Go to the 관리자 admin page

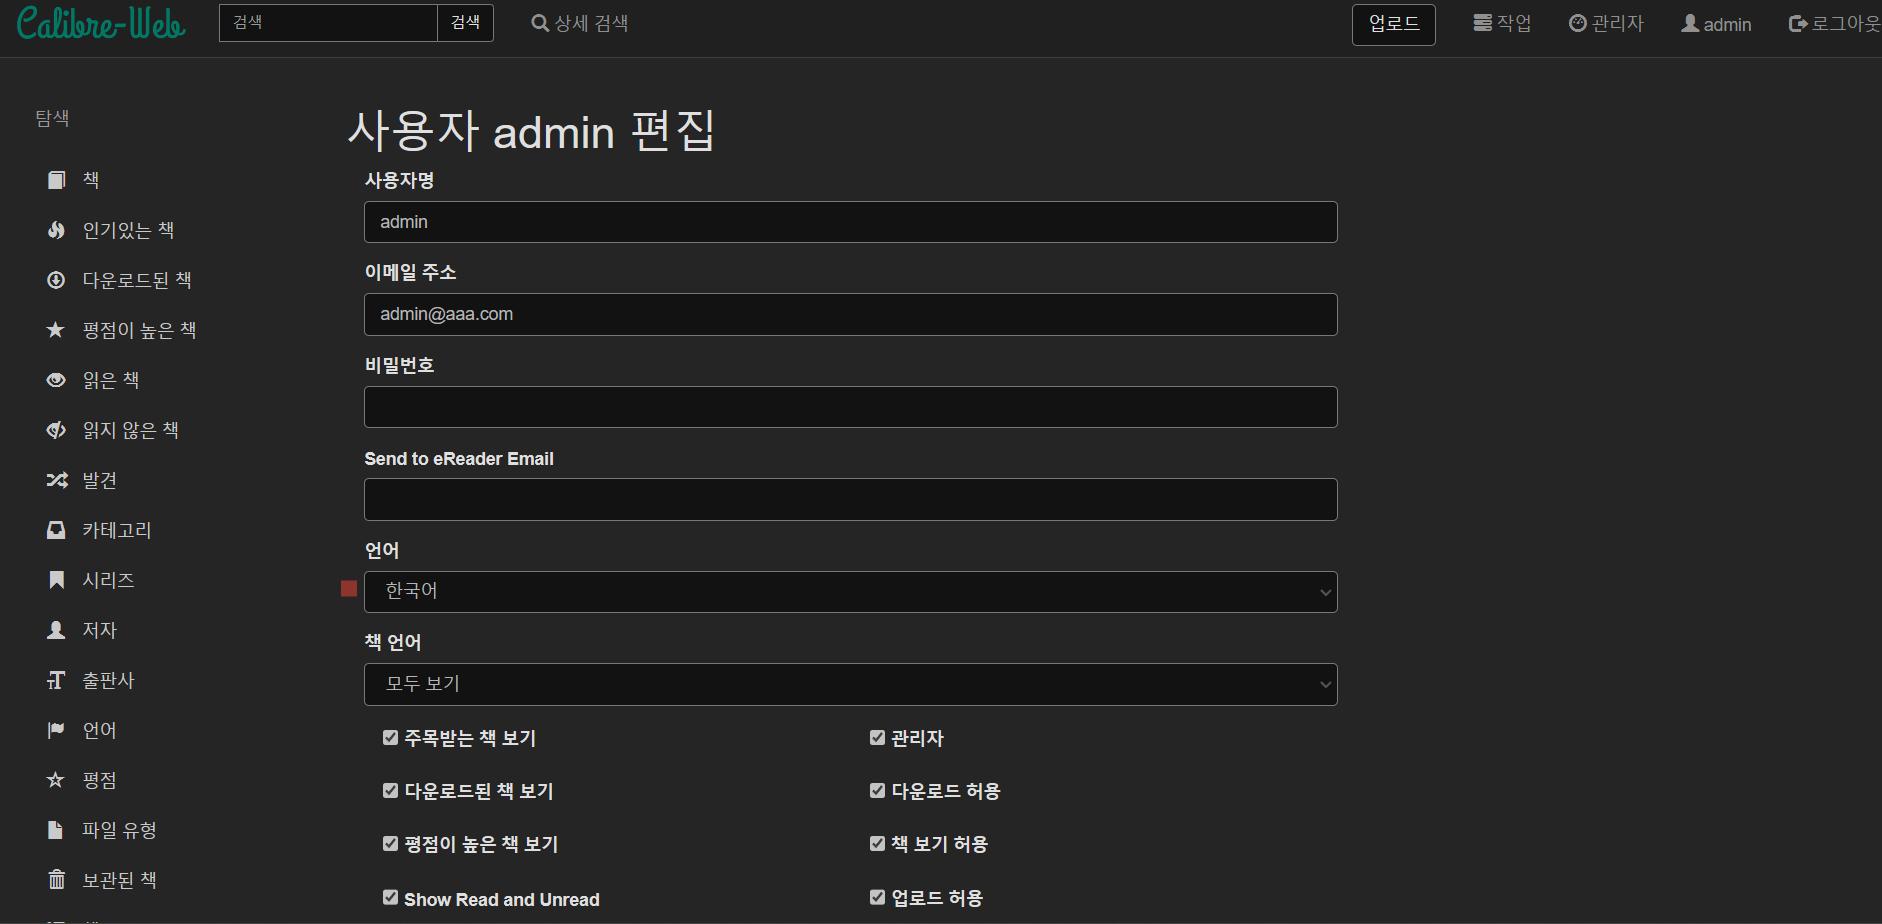[x=1606, y=23]
